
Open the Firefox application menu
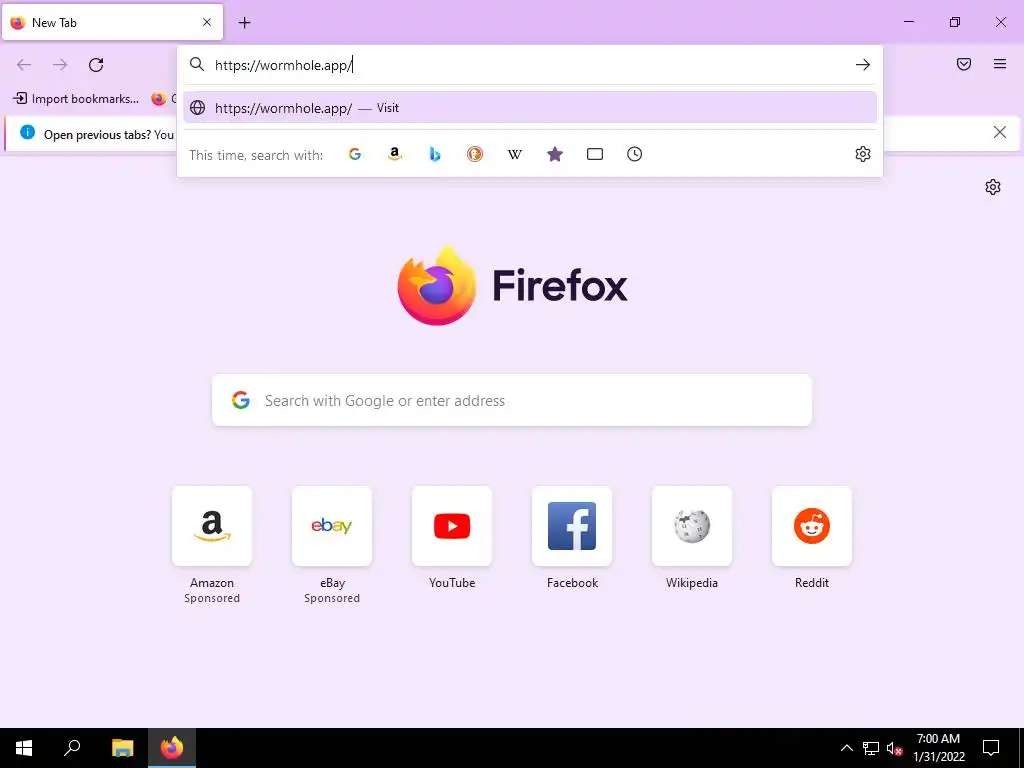click(x=1000, y=64)
